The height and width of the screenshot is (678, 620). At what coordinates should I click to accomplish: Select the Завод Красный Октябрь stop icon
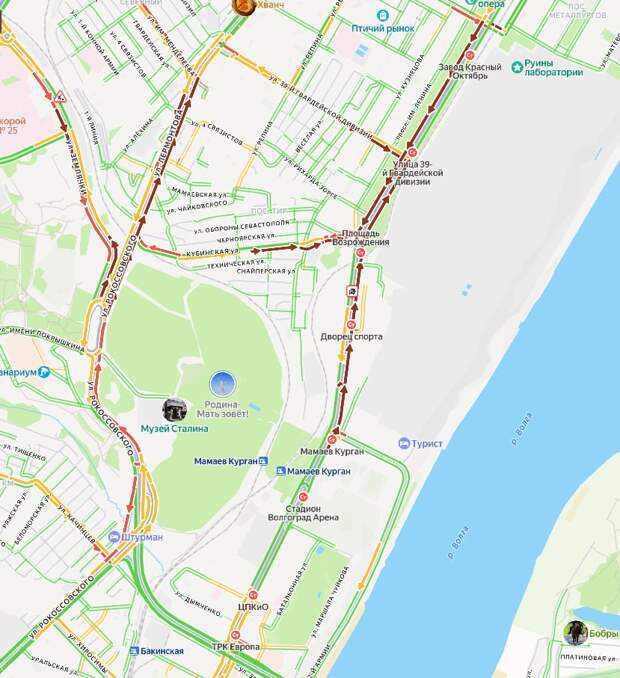pos(470,55)
